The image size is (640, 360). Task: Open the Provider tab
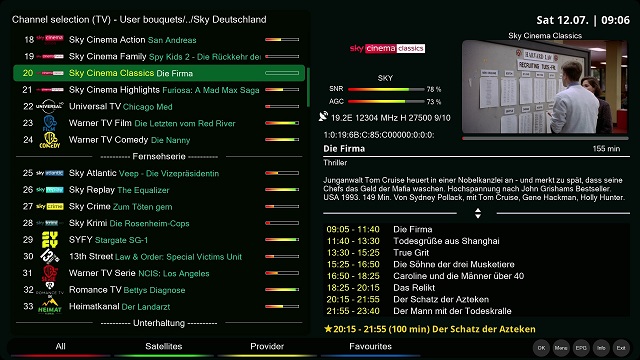tap(267, 347)
